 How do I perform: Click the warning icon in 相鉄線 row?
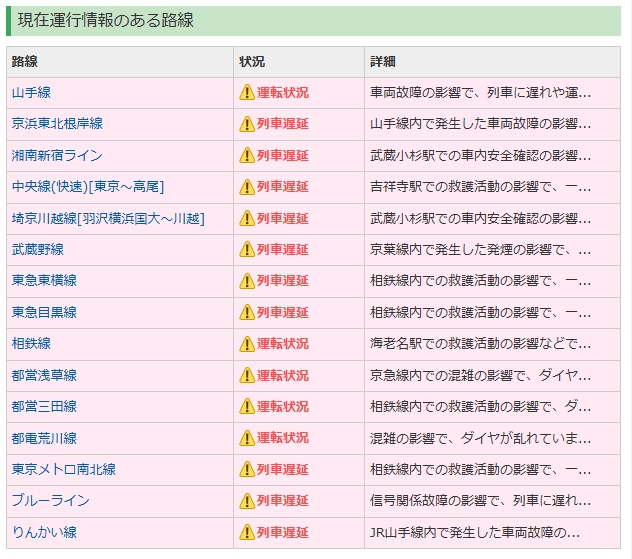pos(247,344)
